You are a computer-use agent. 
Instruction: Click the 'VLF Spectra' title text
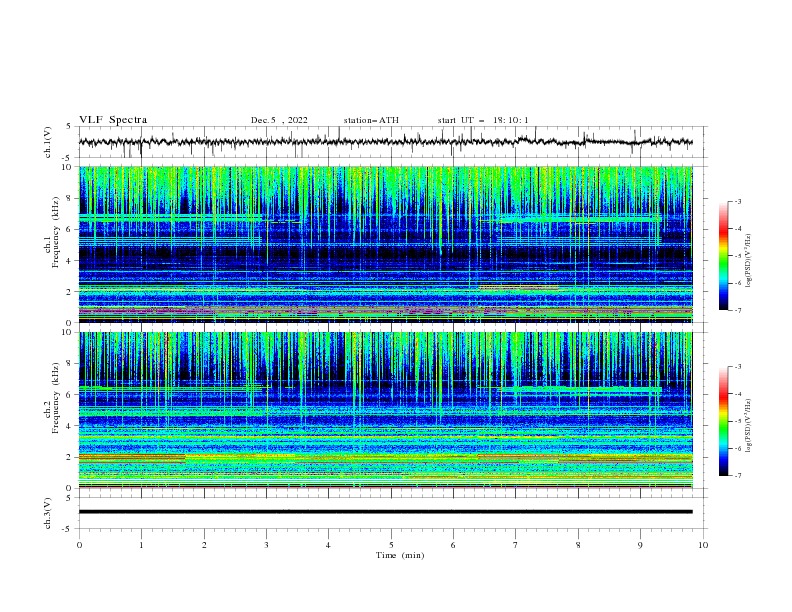click(x=113, y=120)
